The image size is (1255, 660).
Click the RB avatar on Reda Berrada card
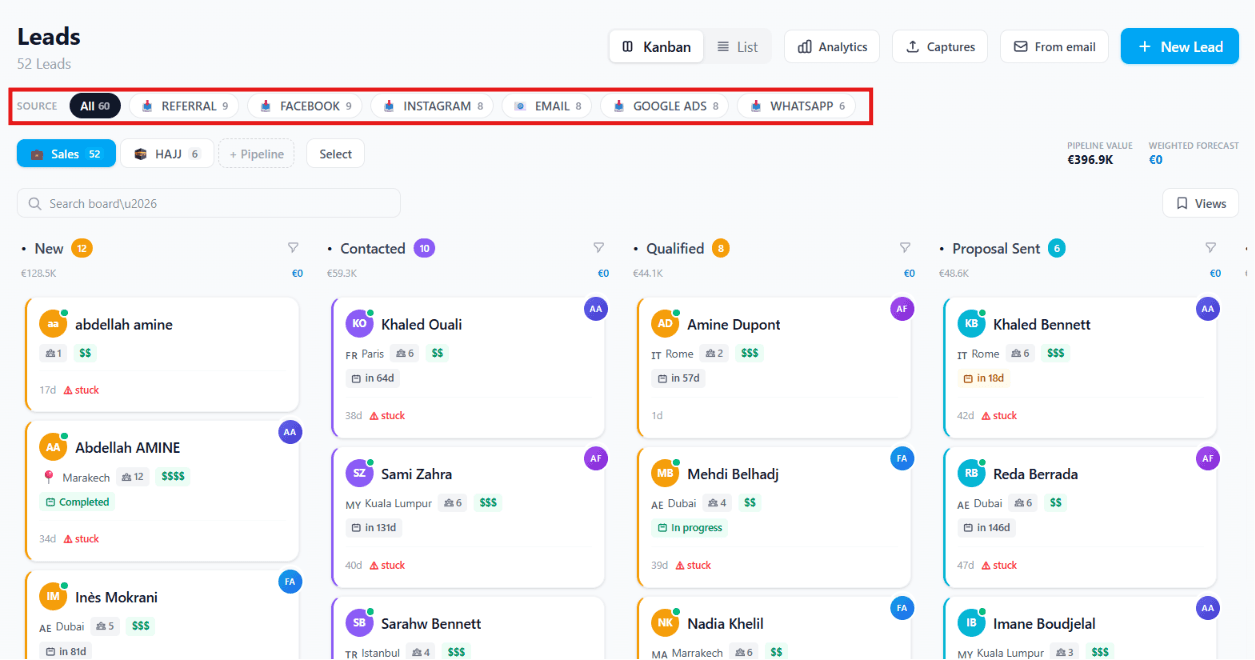971,474
